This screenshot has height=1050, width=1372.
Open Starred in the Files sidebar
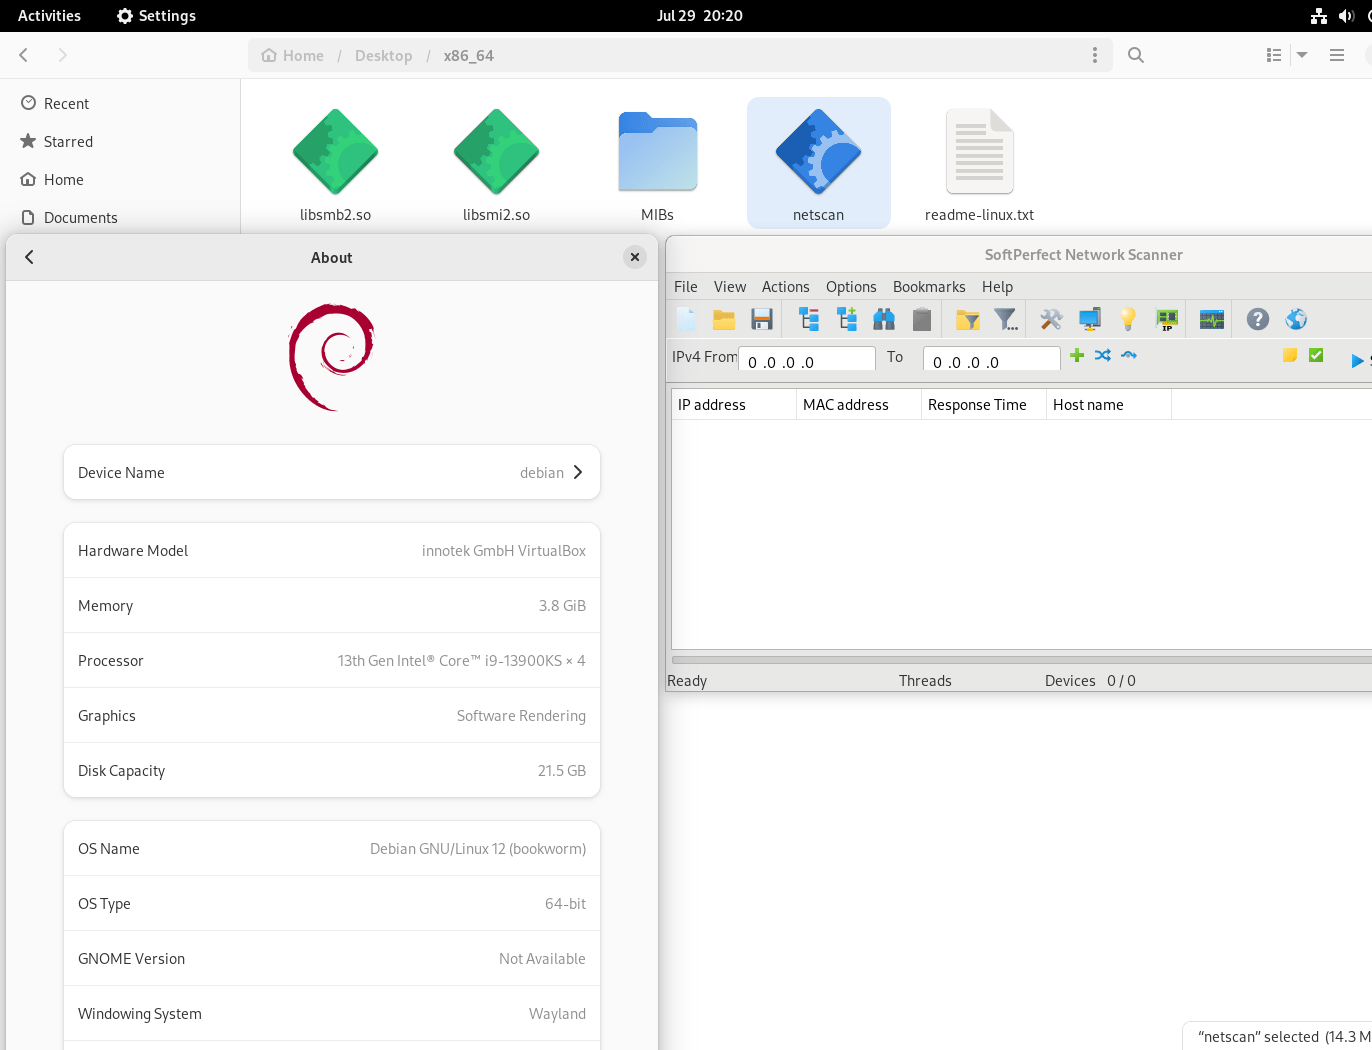[x=120, y=142]
